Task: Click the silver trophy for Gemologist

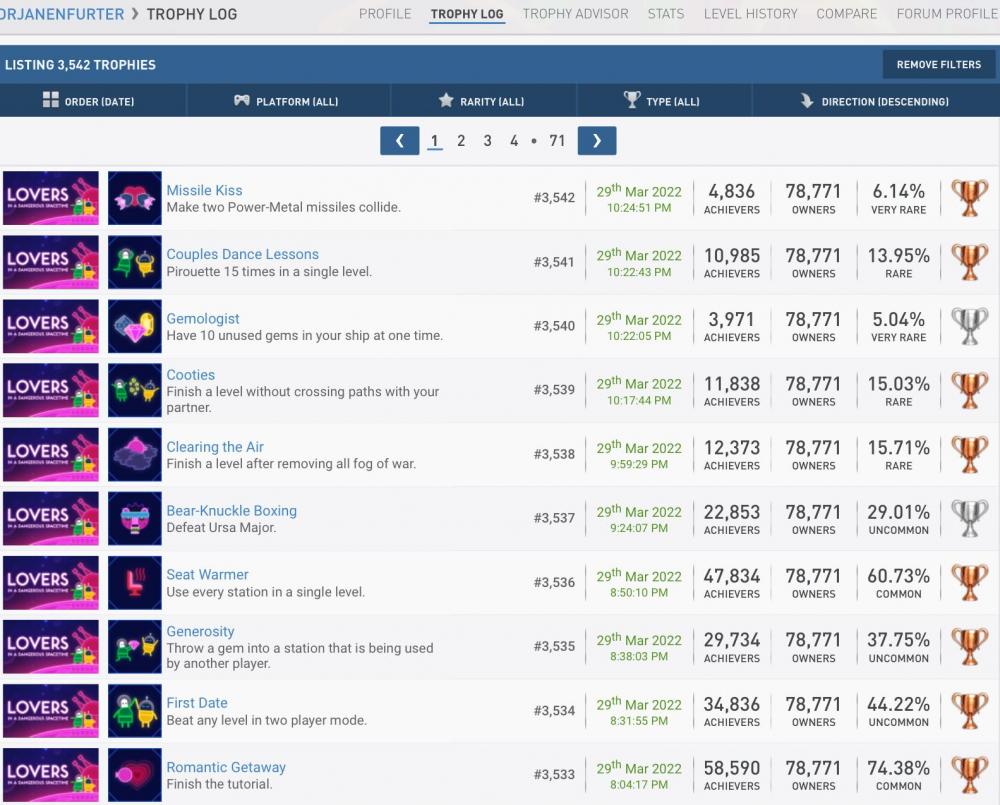Action: pos(968,326)
